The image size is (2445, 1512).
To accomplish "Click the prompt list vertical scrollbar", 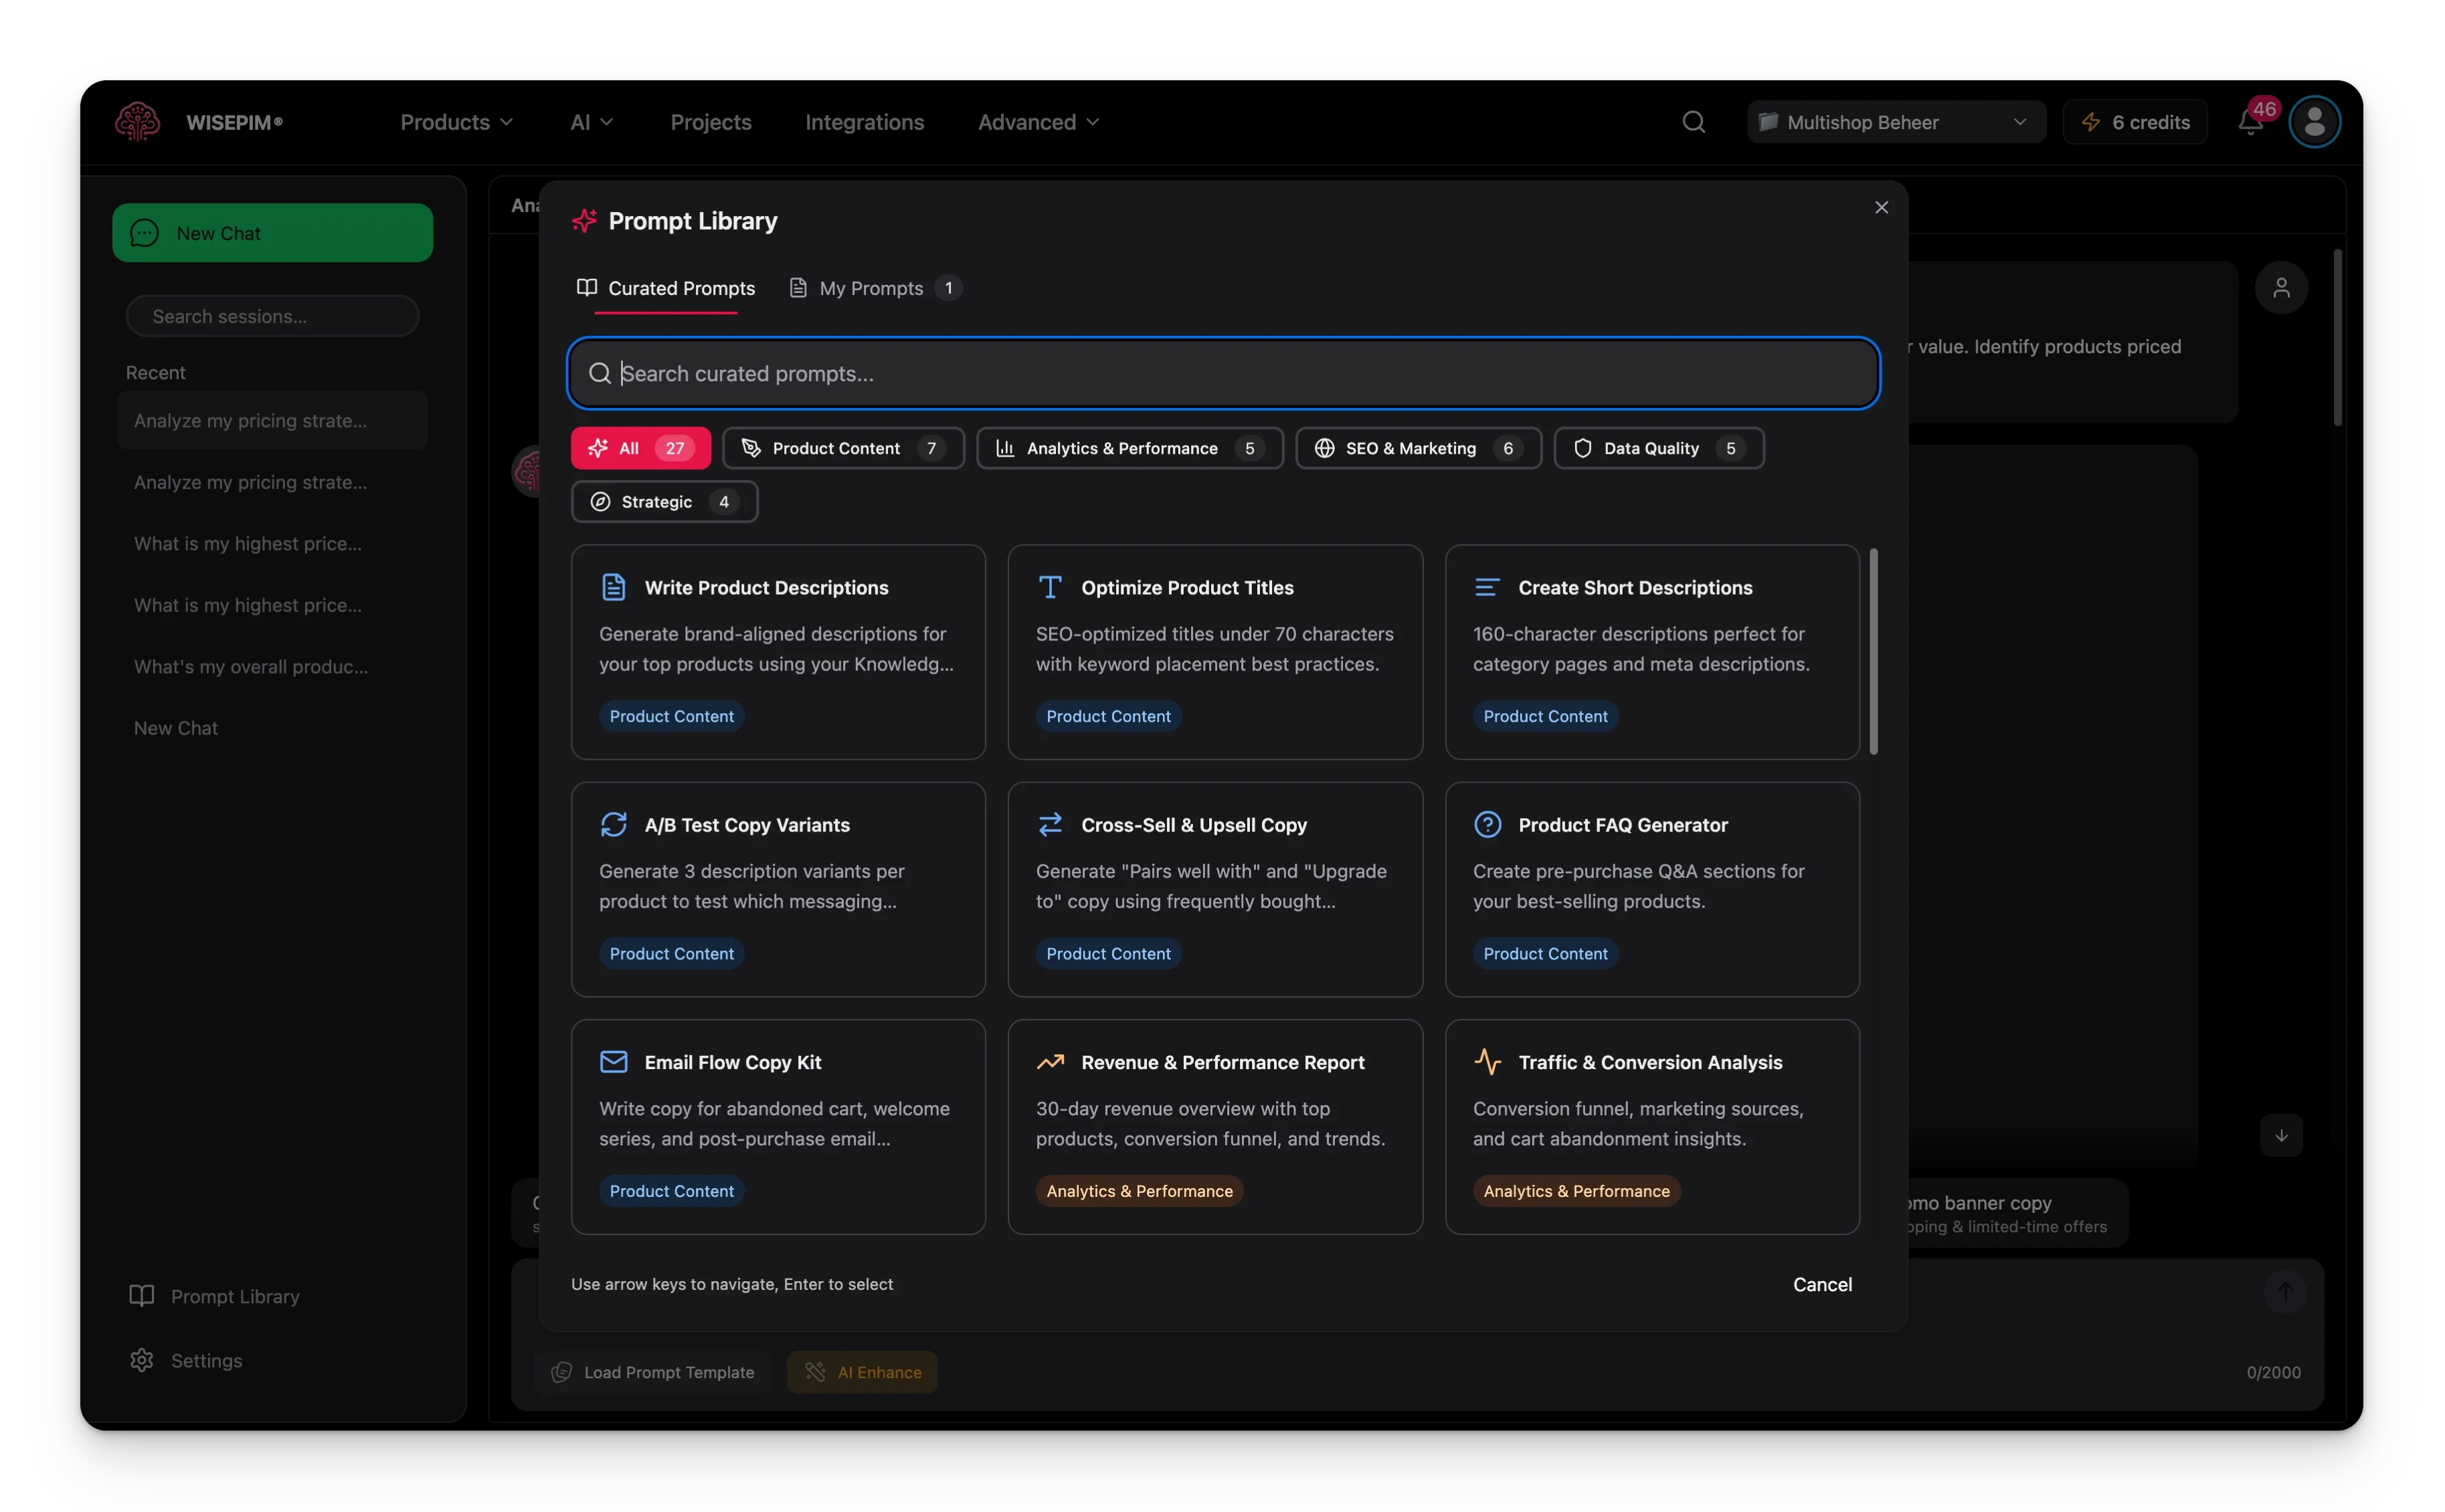I will pyautogui.click(x=1873, y=651).
